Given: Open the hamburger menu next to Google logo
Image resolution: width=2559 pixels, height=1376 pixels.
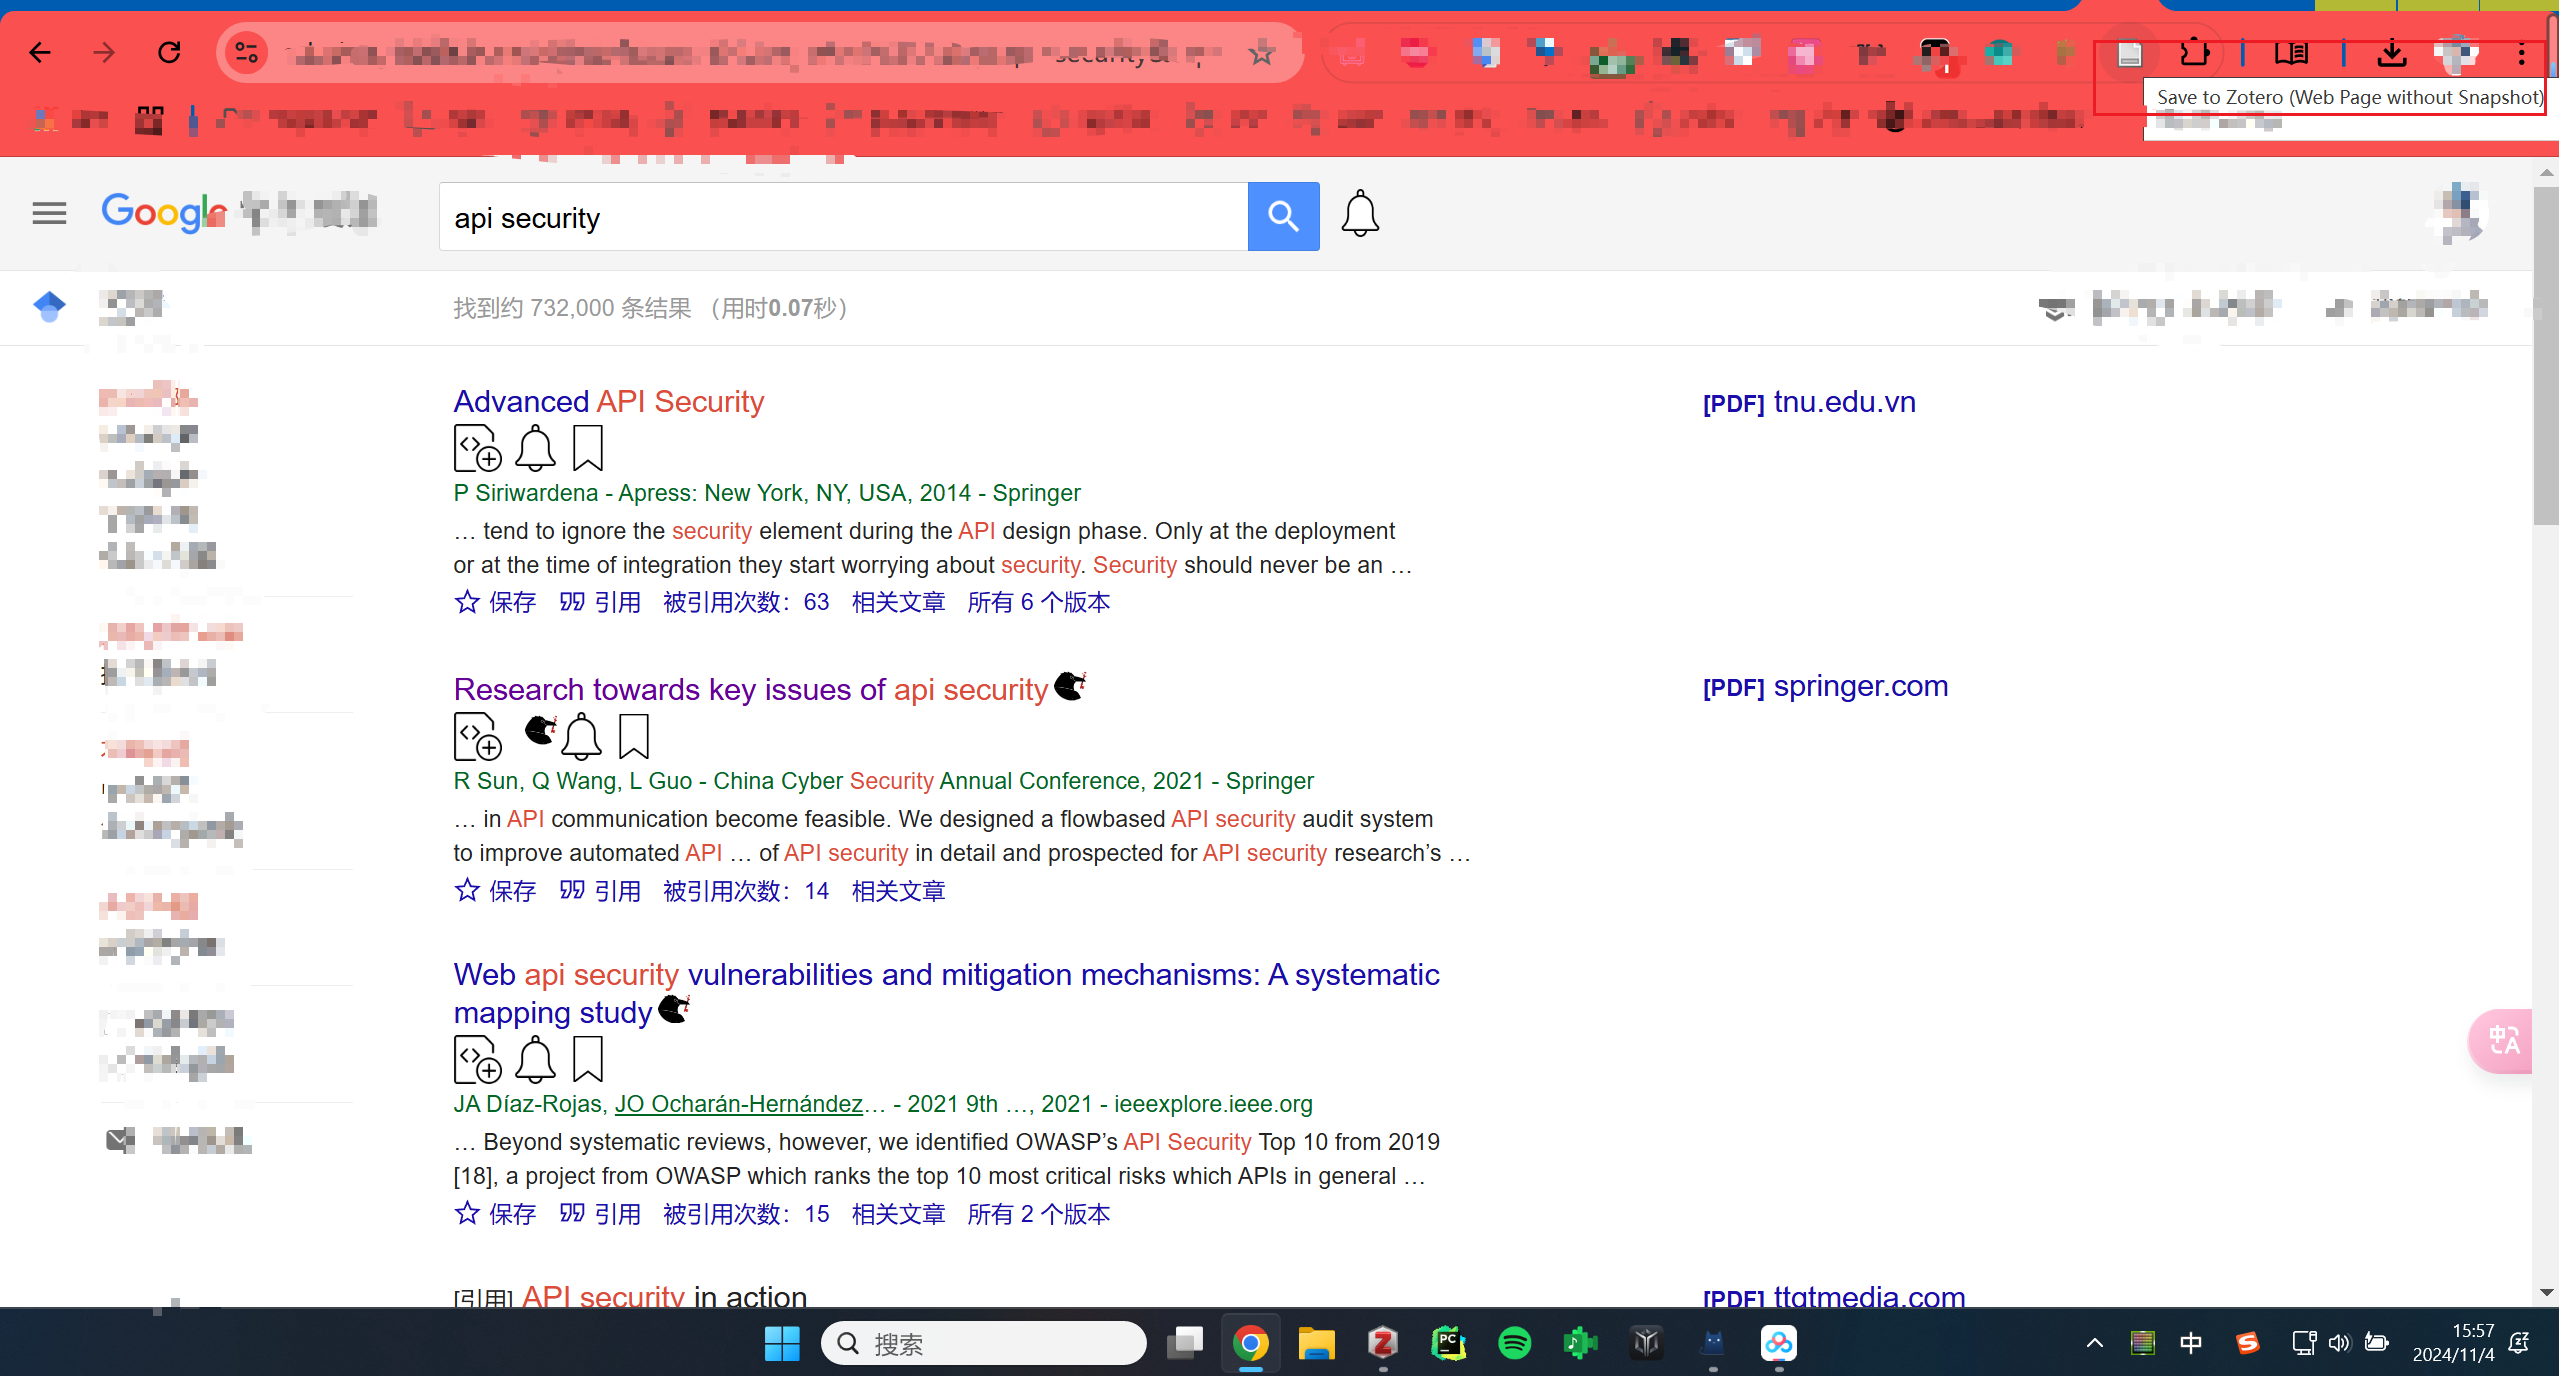Looking at the screenshot, I should click(x=49, y=213).
